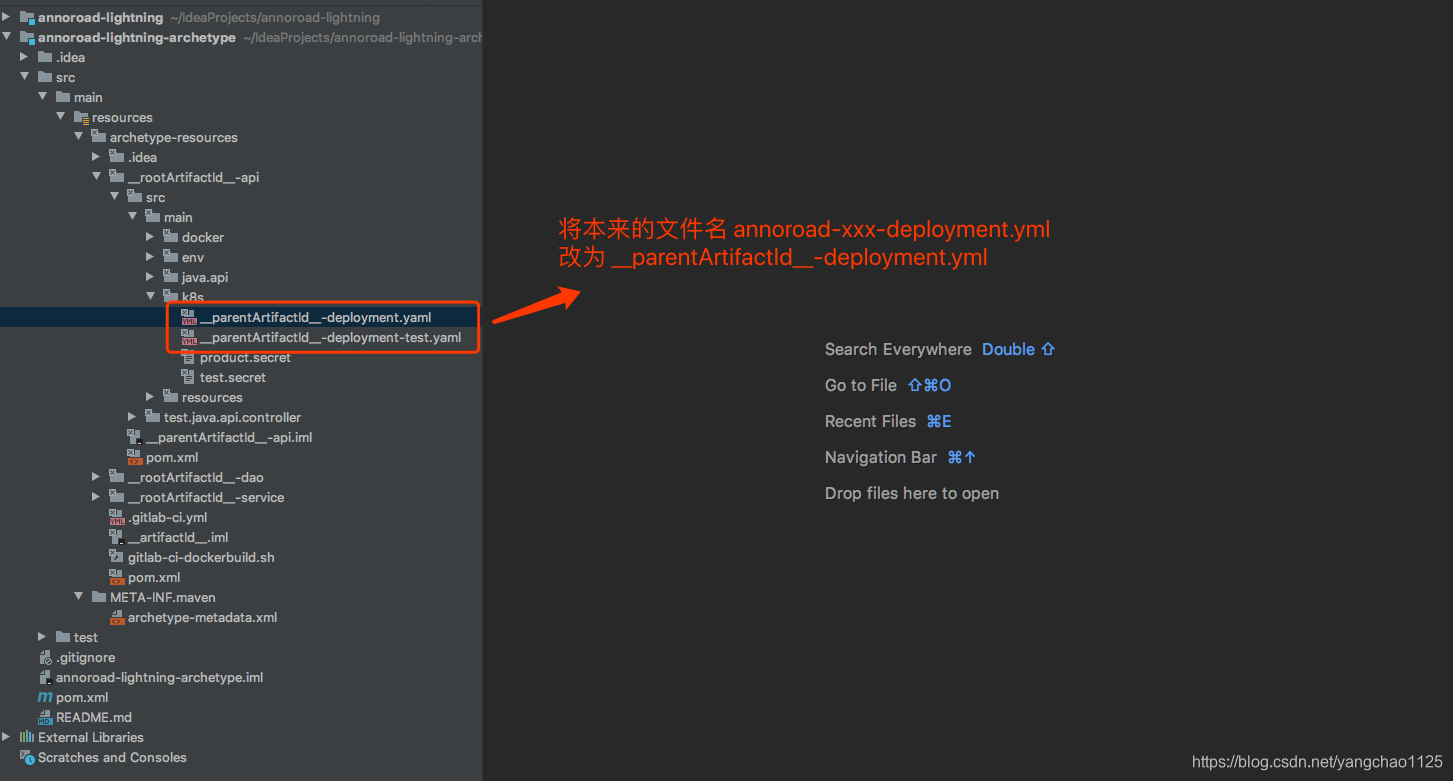Viewport: 1453px width, 781px height.
Task: Click the docker folder icon
Action: [x=171, y=237]
